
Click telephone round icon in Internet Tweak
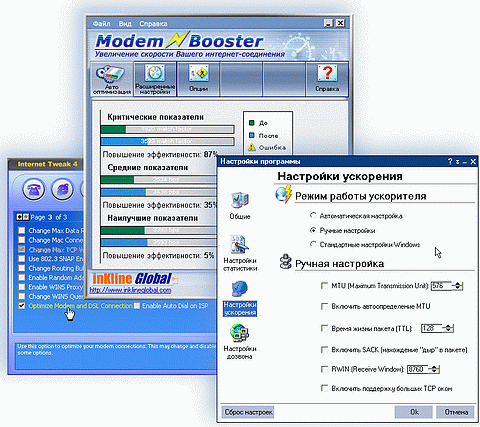coord(33,189)
